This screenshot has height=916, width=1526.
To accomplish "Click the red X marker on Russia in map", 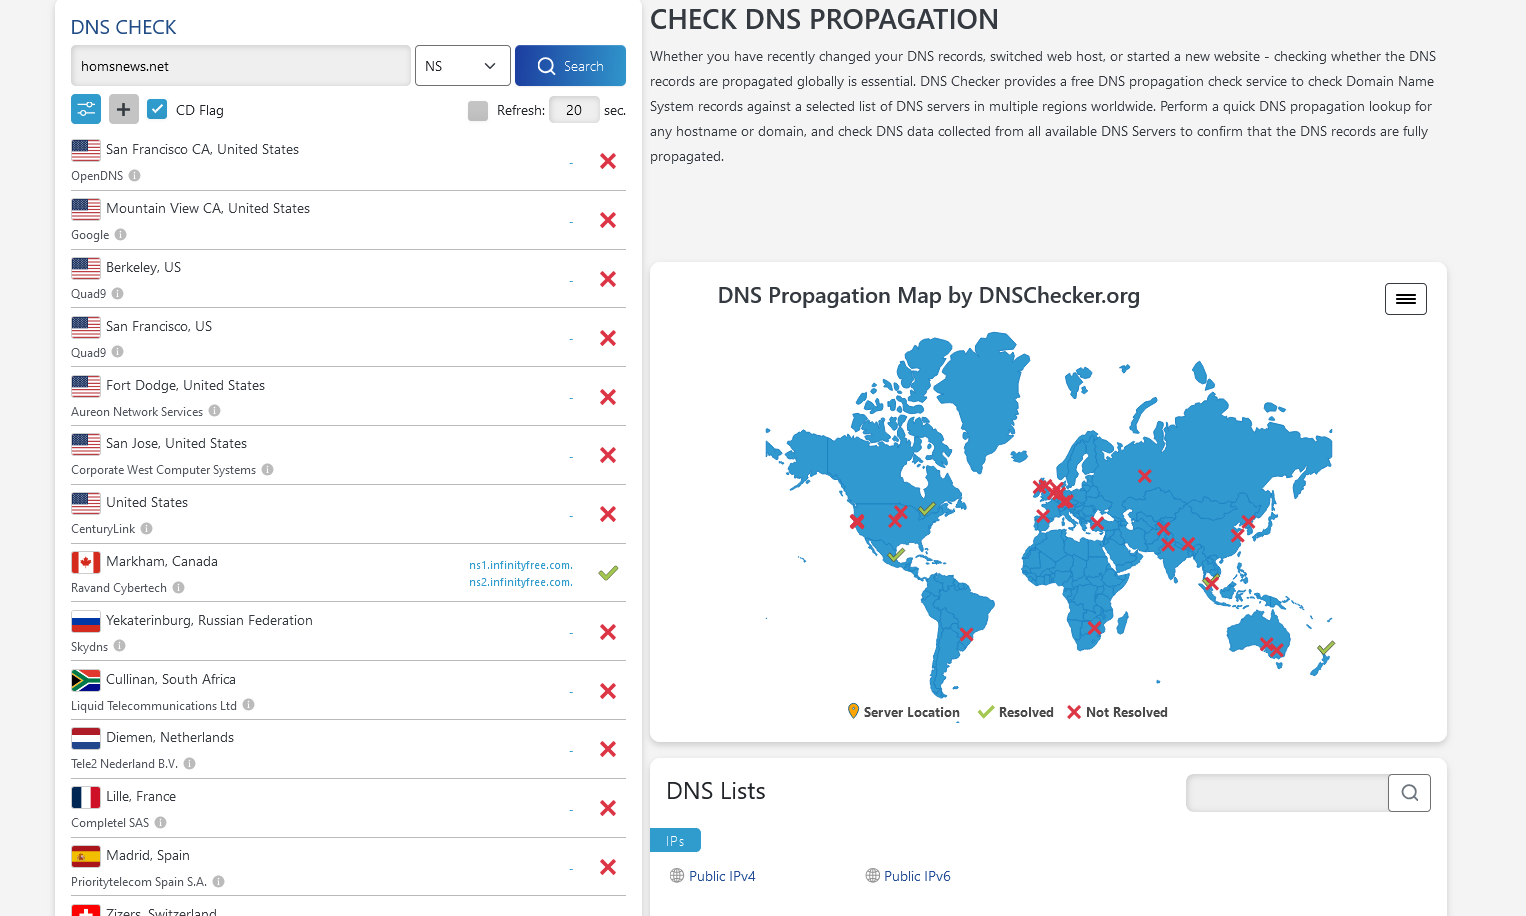I will pos(1145,476).
